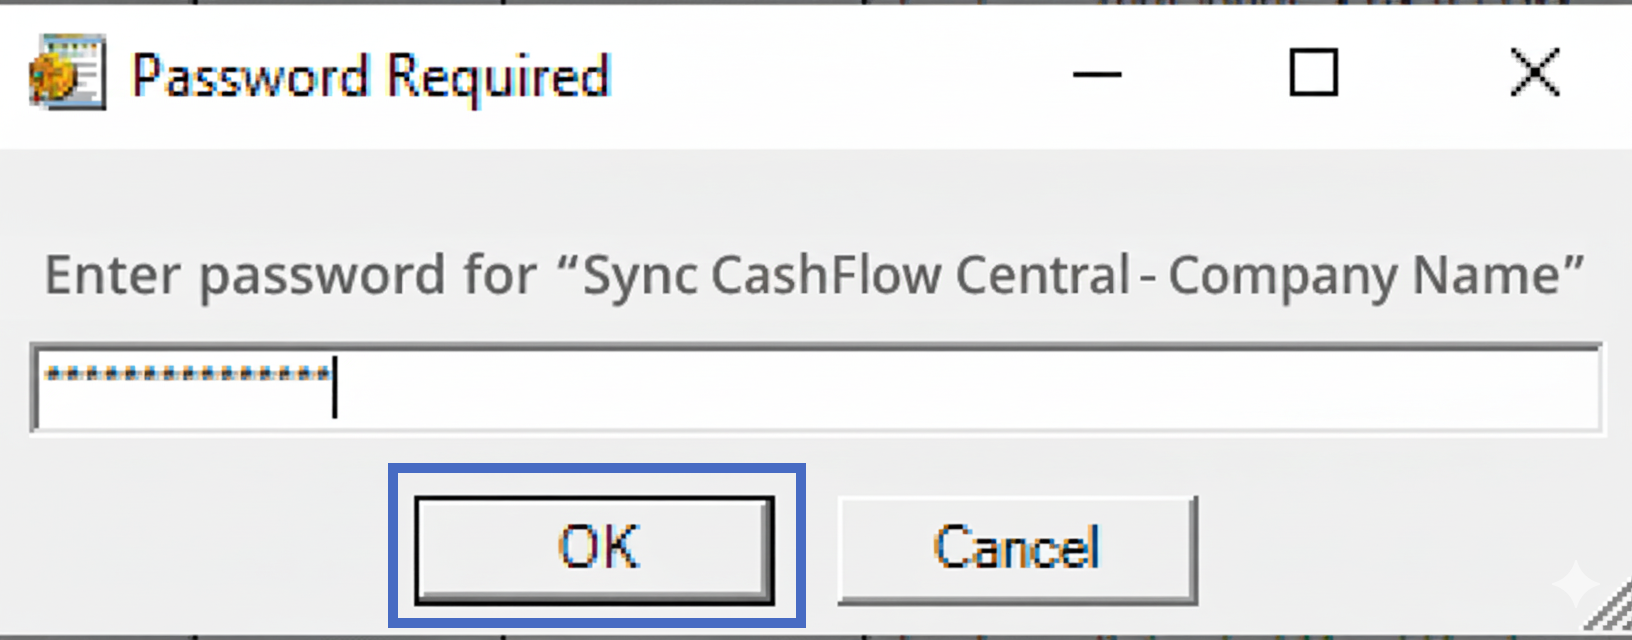Screen dimensions: 1632x640
Task: Close the Password Required dialog
Action: (x=1534, y=73)
